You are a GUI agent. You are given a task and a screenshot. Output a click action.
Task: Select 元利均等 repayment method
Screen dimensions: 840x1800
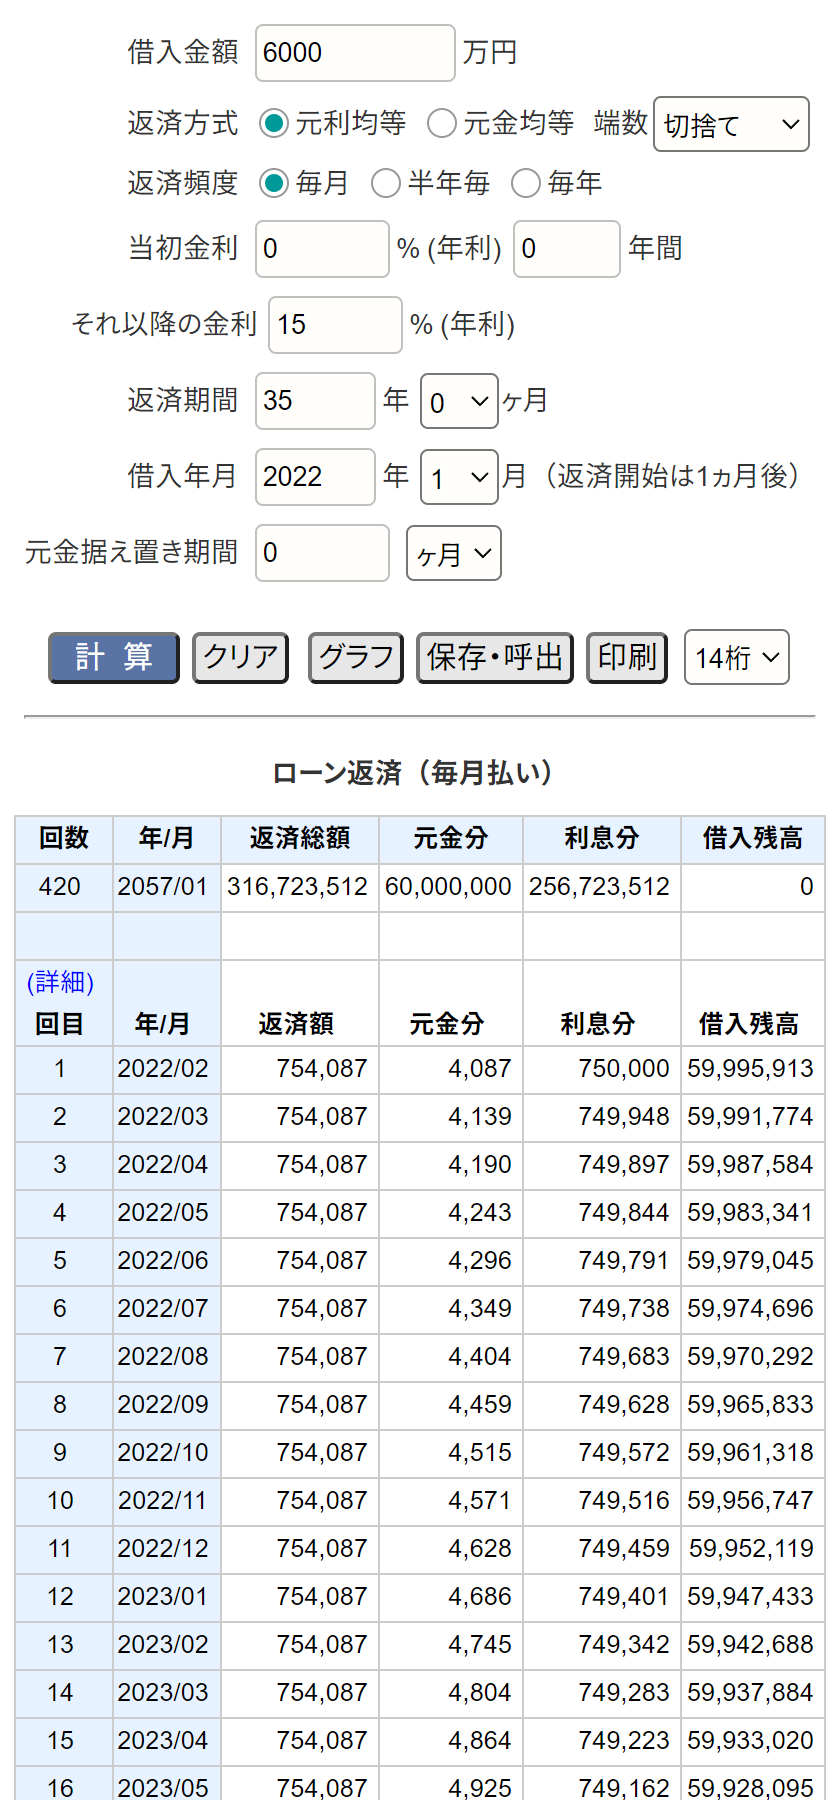[274, 124]
